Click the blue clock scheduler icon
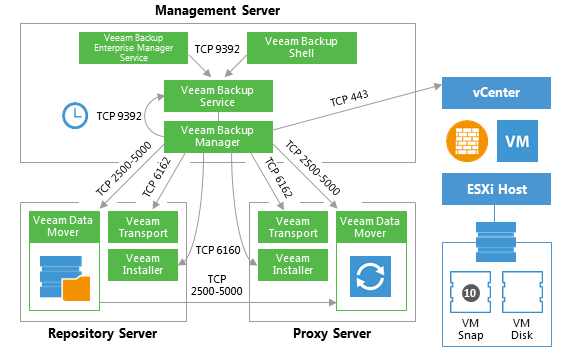 tap(75, 115)
